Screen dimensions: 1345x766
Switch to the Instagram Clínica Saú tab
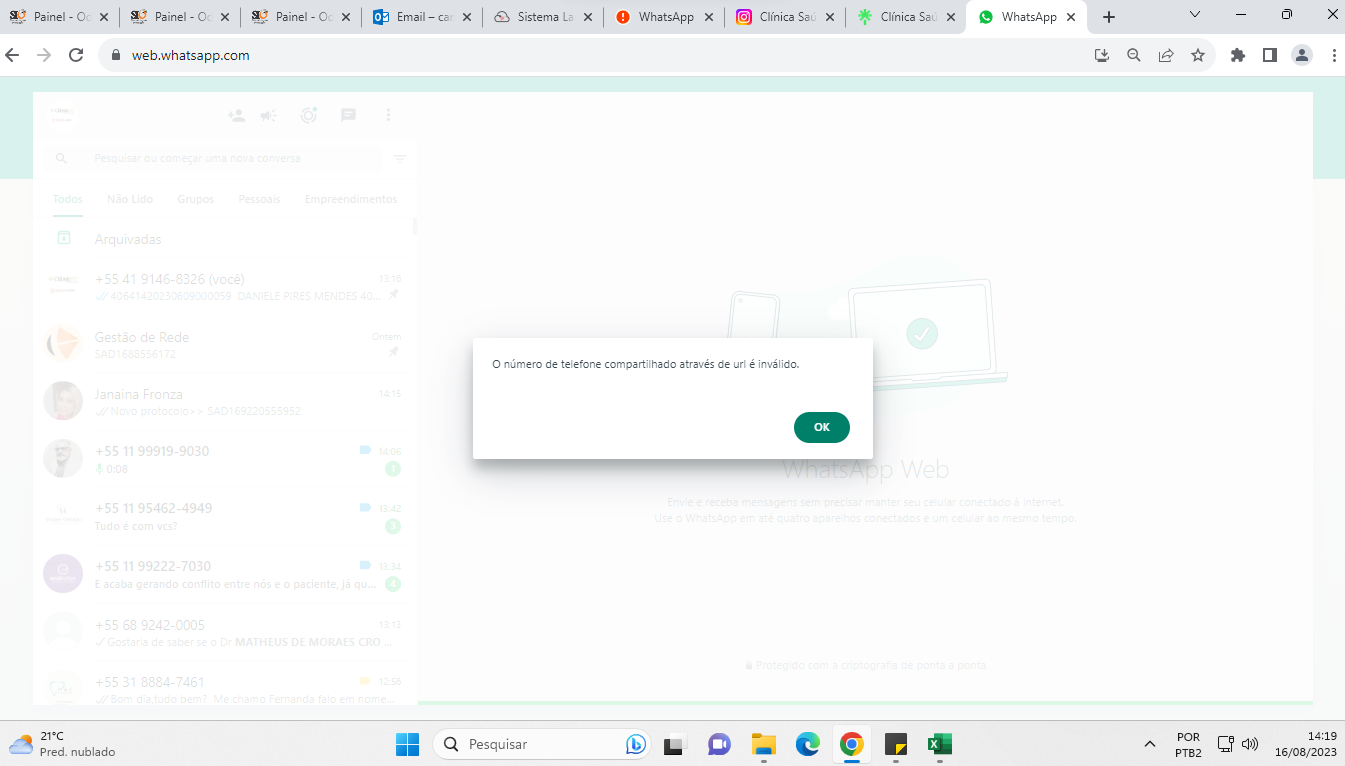click(784, 17)
